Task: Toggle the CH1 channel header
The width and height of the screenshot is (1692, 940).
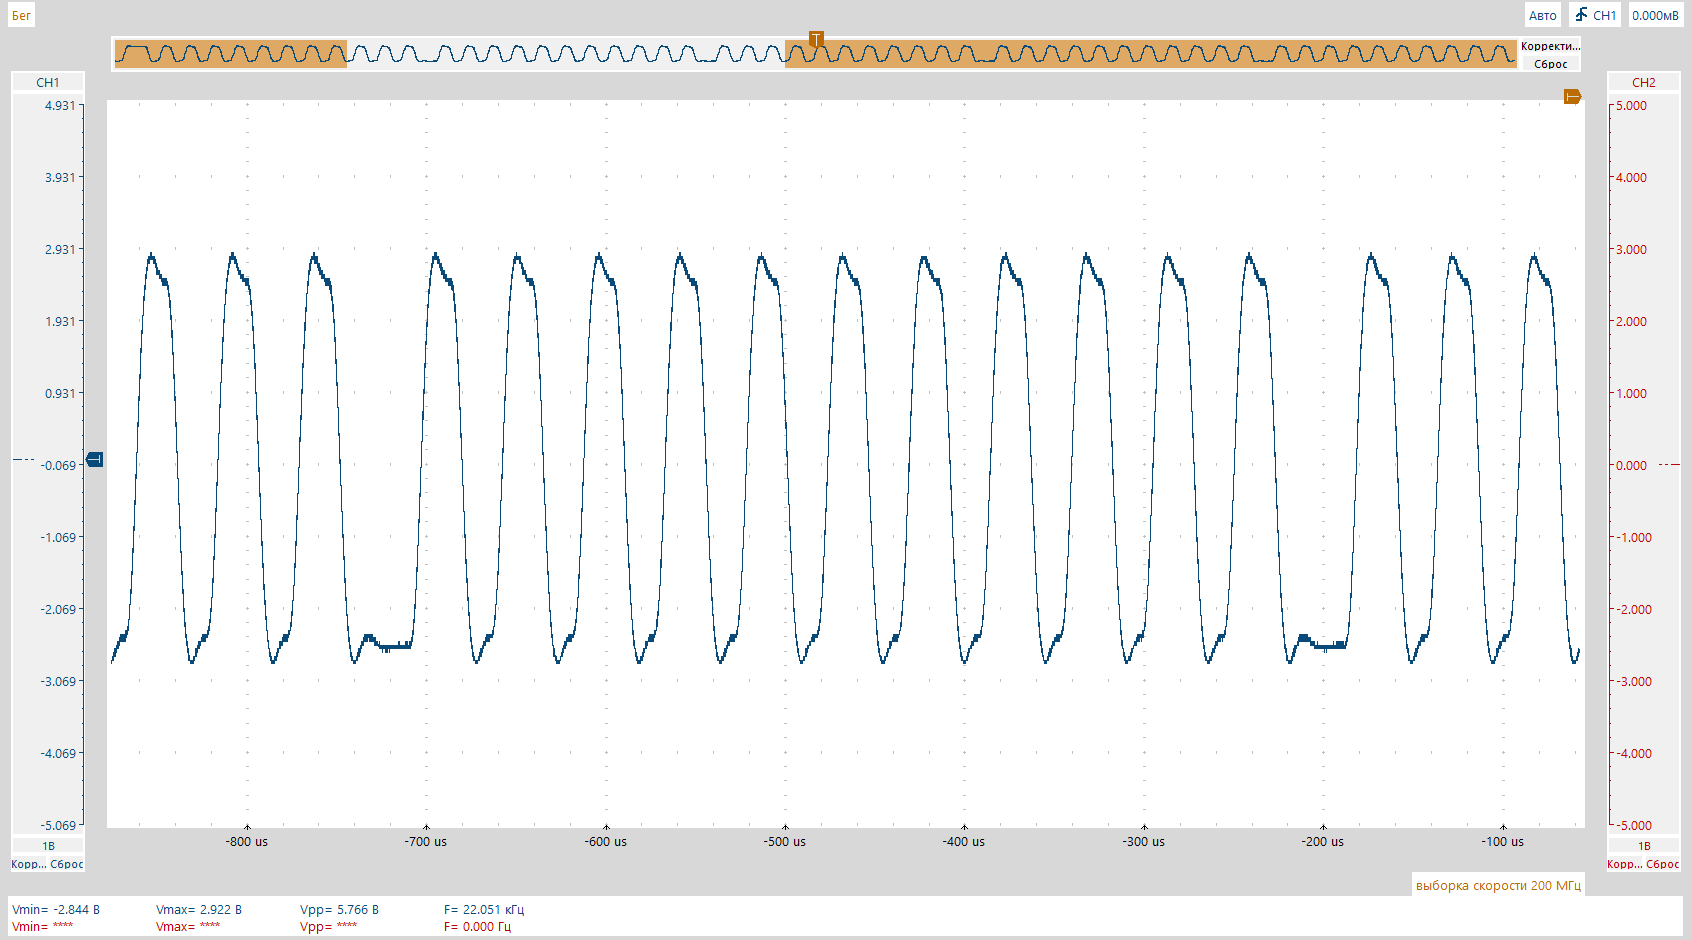Action: (x=47, y=82)
